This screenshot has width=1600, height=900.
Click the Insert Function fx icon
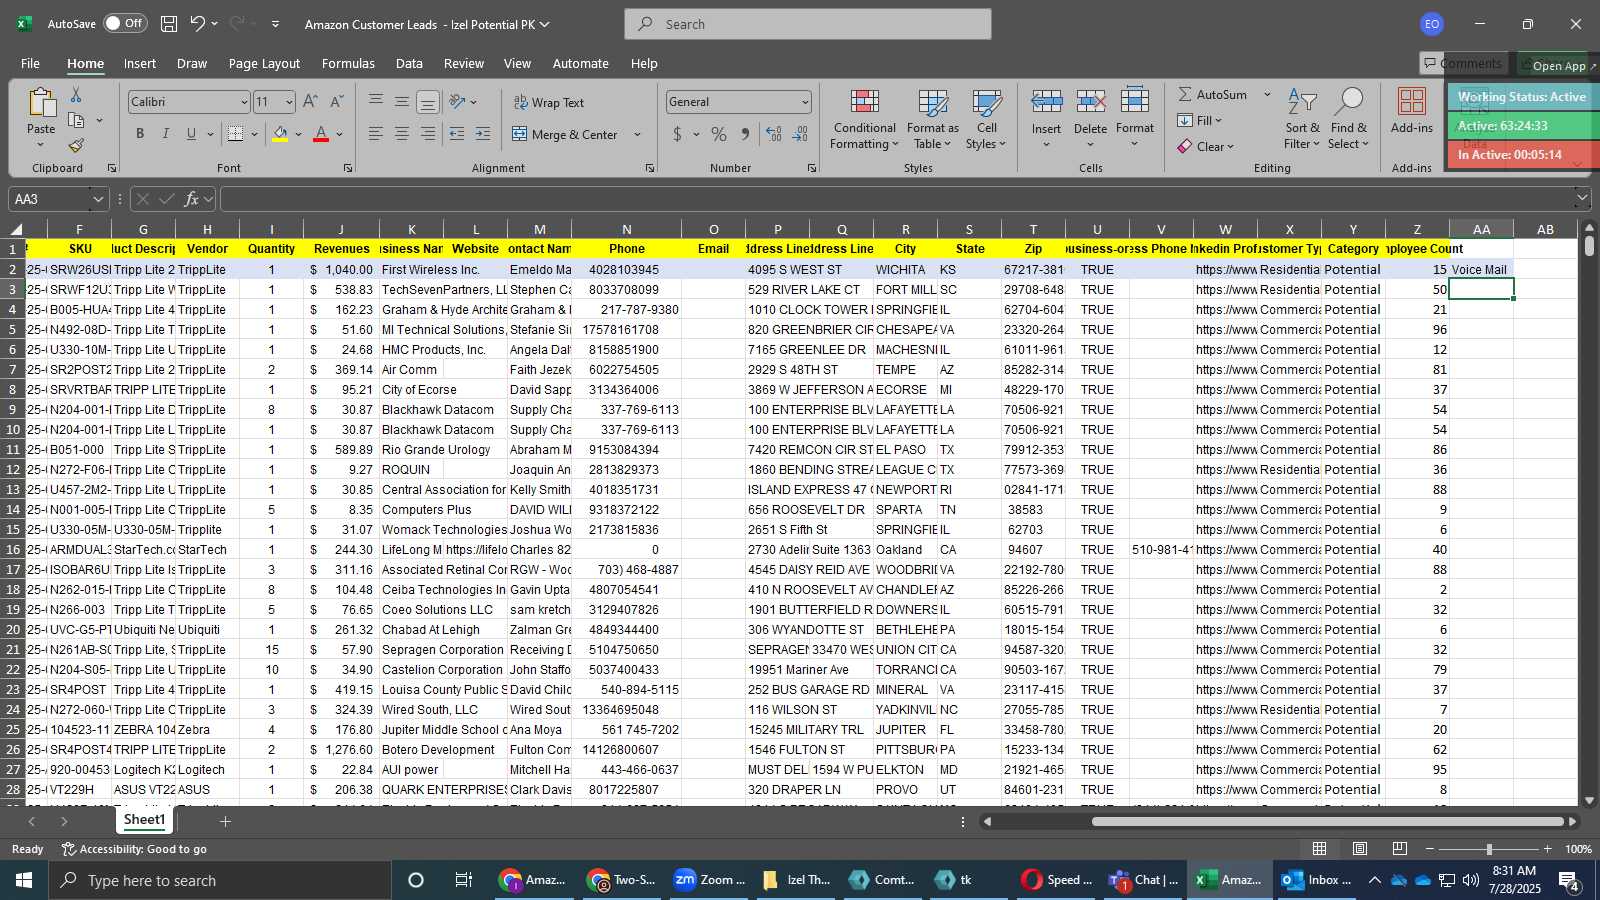point(192,199)
